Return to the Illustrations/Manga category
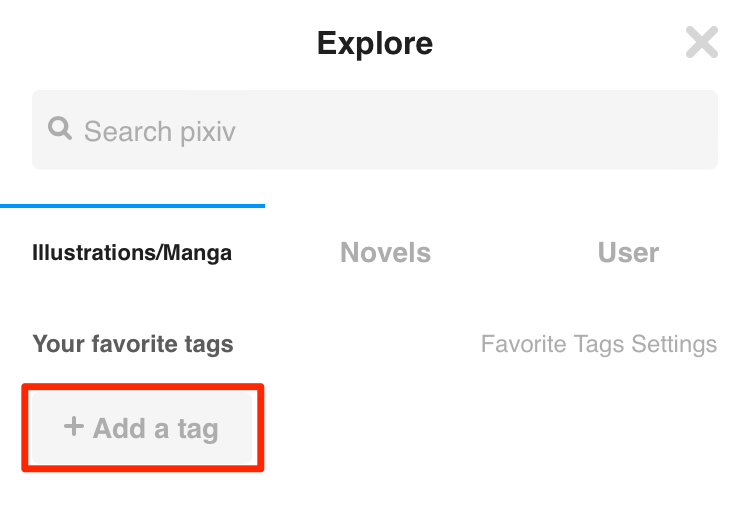The height and width of the screenshot is (512, 750). 132,253
